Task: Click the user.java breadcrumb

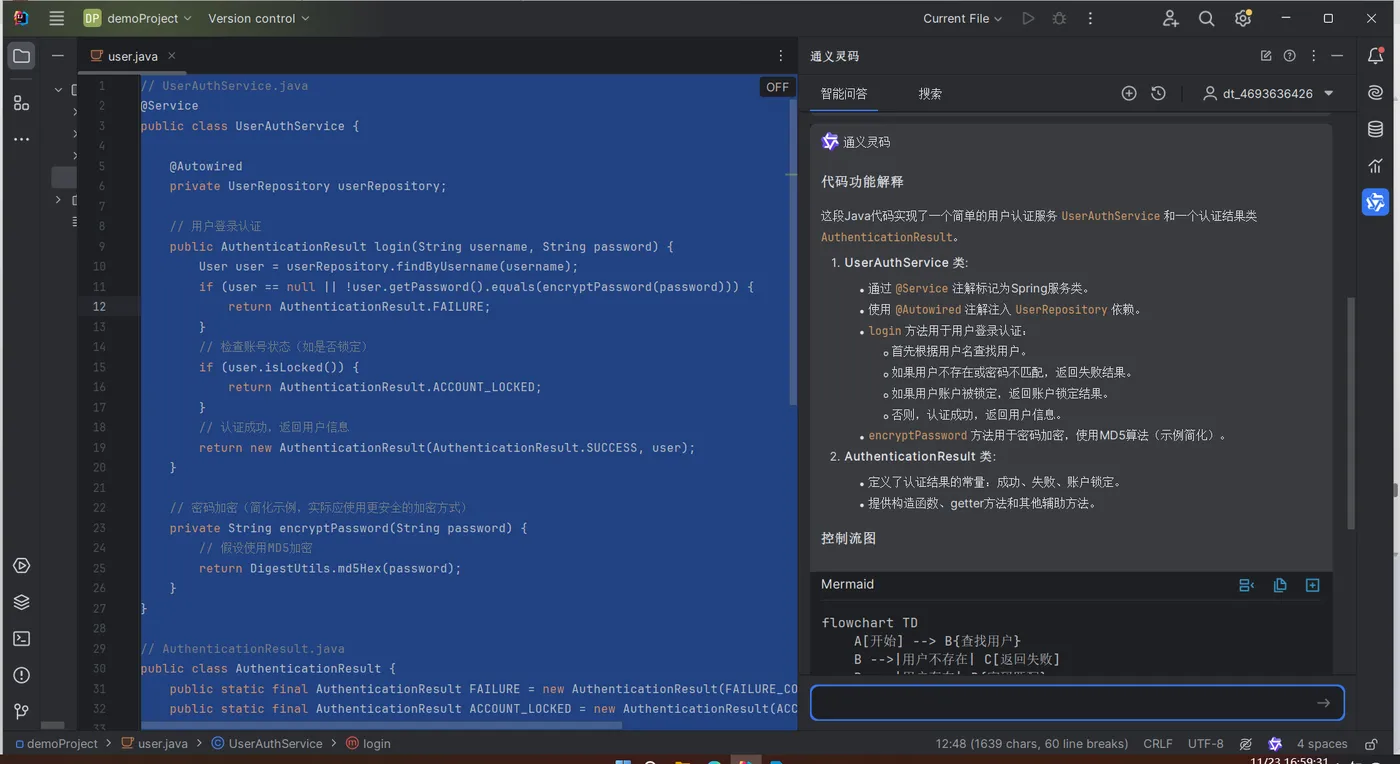Action: (154, 744)
